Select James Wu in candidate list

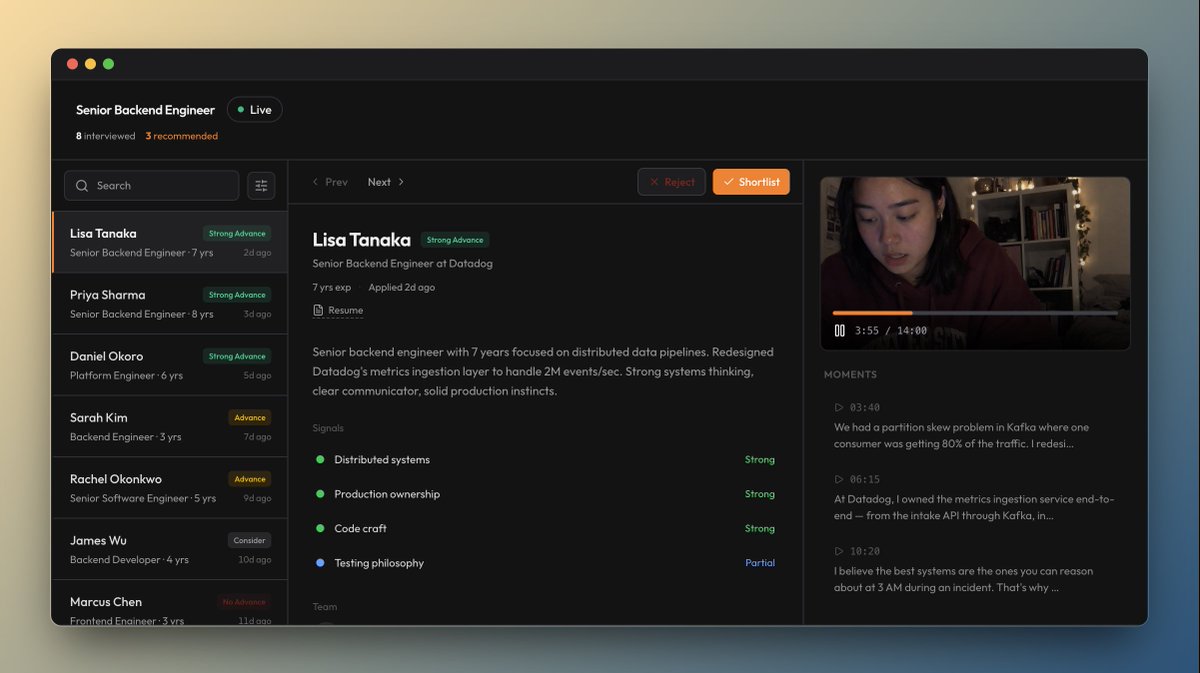170,549
